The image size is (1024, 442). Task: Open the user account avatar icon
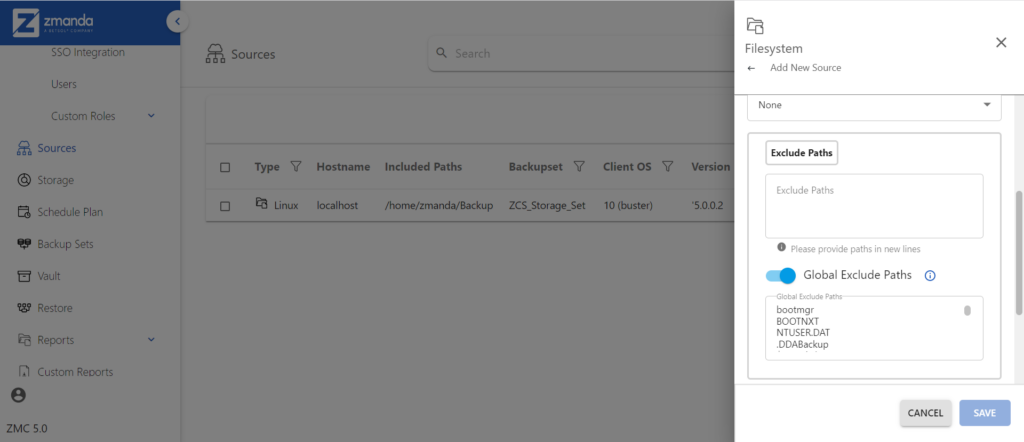point(18,395)
